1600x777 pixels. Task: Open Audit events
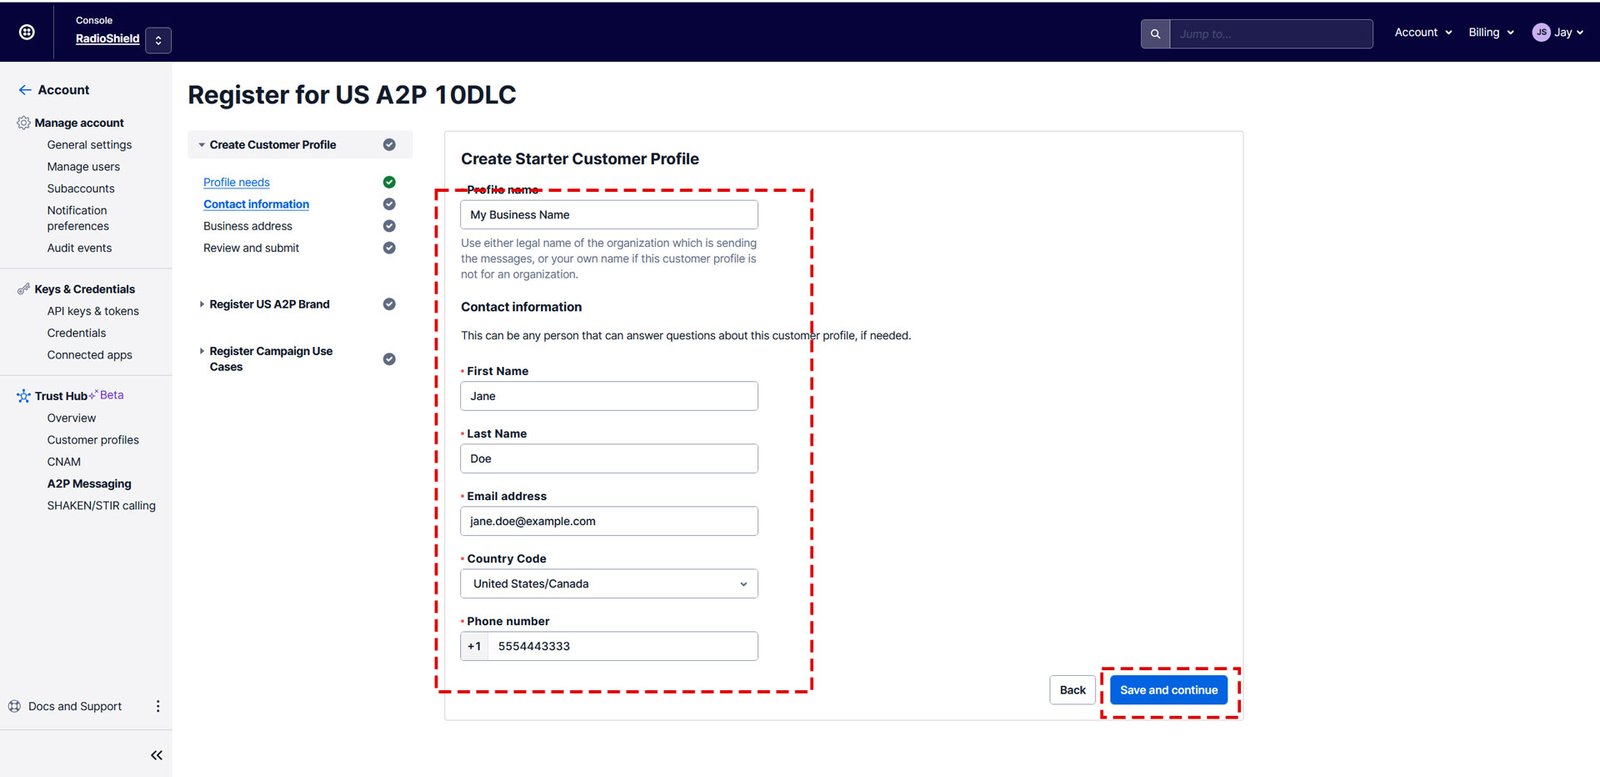(79, 248)
